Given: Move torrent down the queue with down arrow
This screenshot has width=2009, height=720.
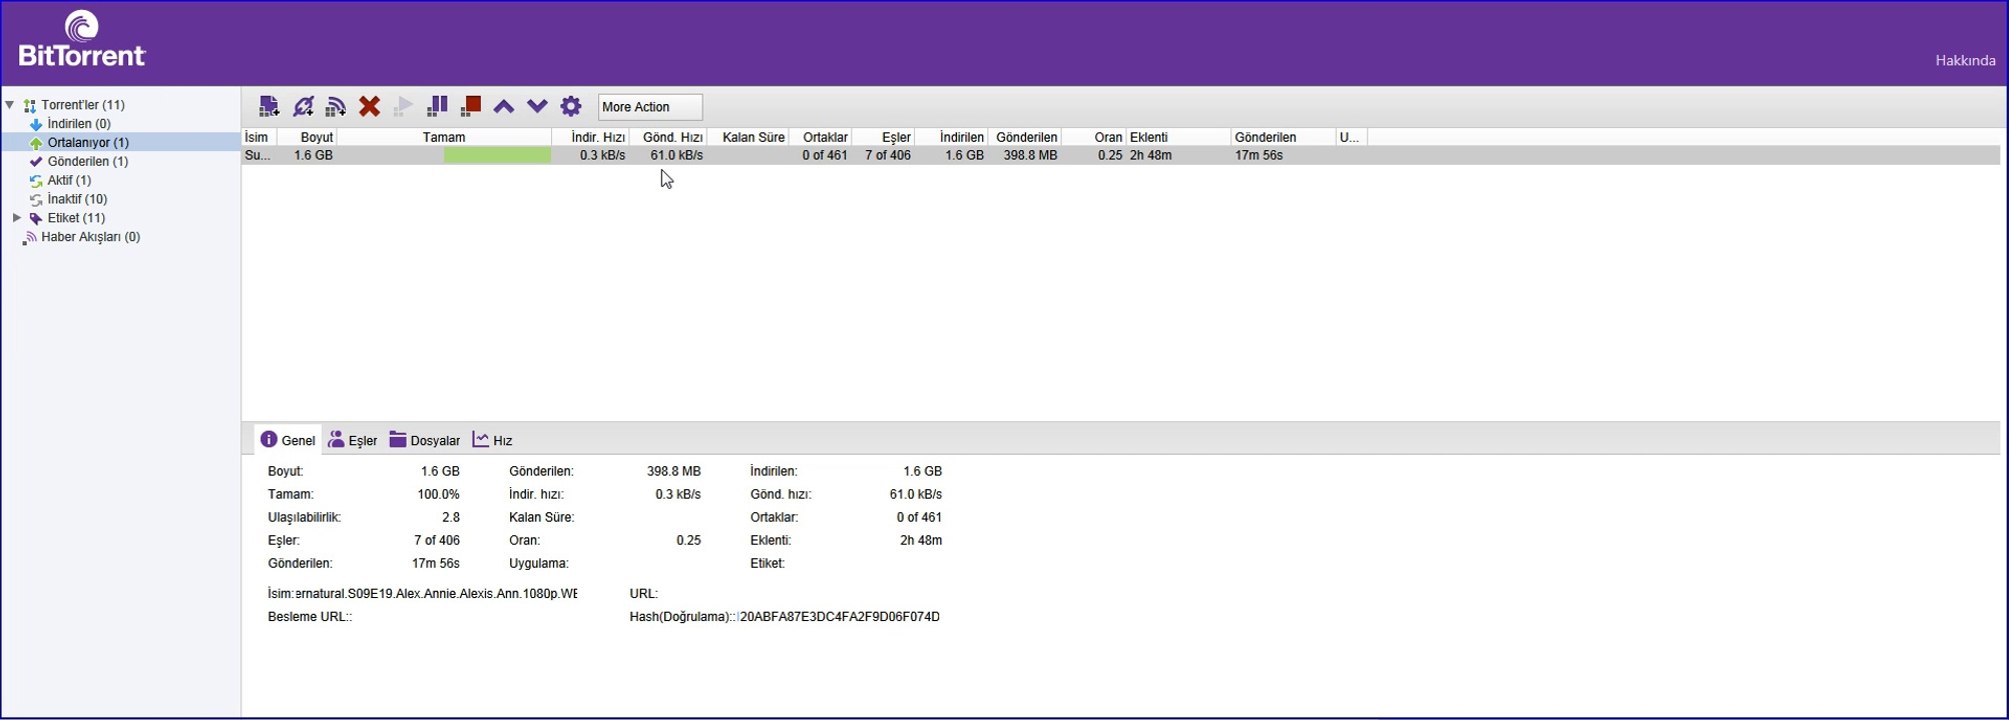Looking at the screenshot, I should tap(537, 106).
